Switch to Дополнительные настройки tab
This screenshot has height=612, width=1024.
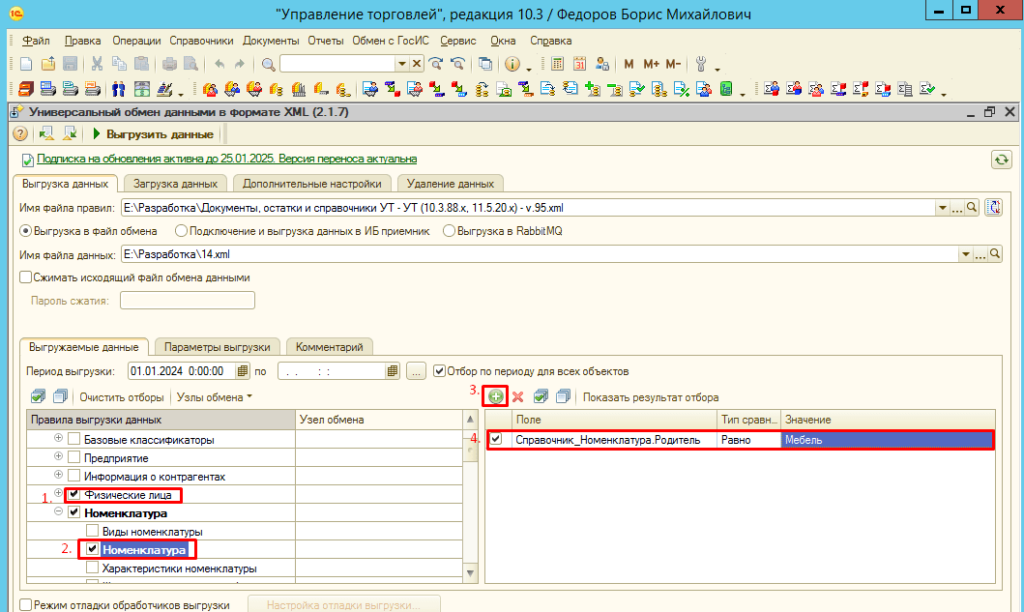pos(312,184)
